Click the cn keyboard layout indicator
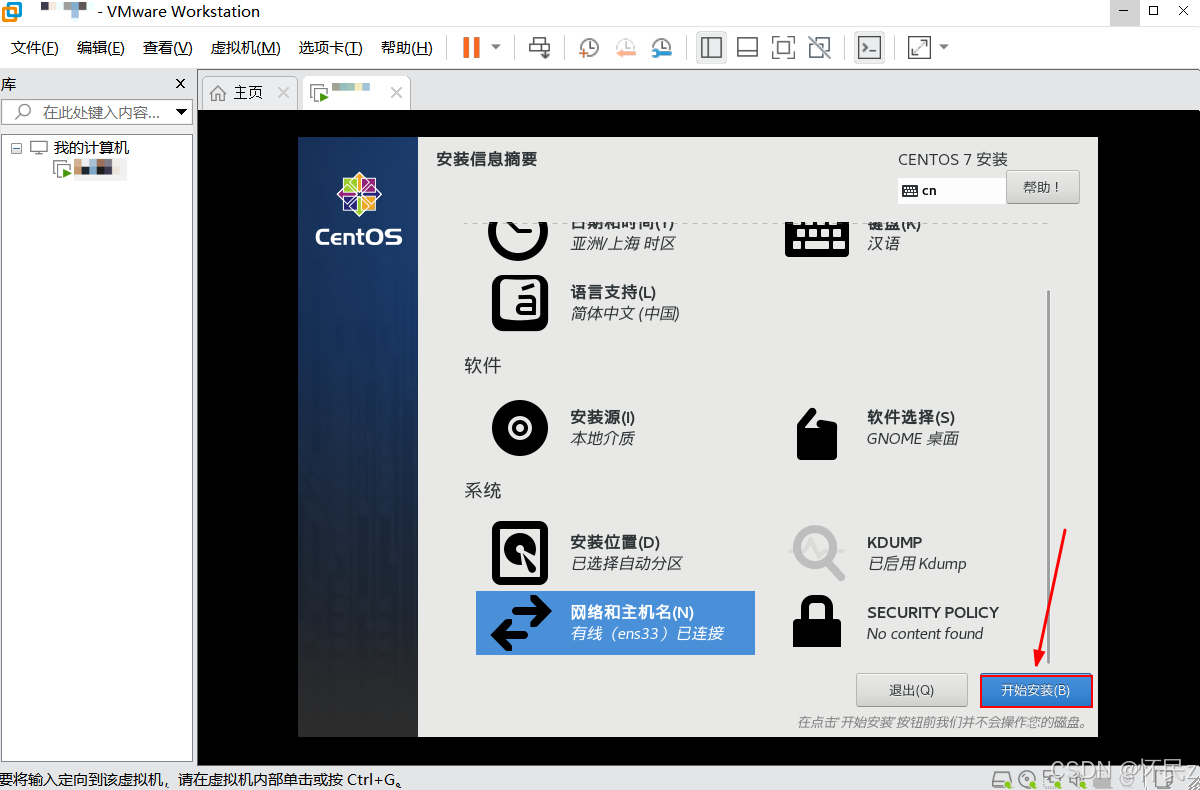This screenshot has width=1200, height=790. [x=951, y=190]
